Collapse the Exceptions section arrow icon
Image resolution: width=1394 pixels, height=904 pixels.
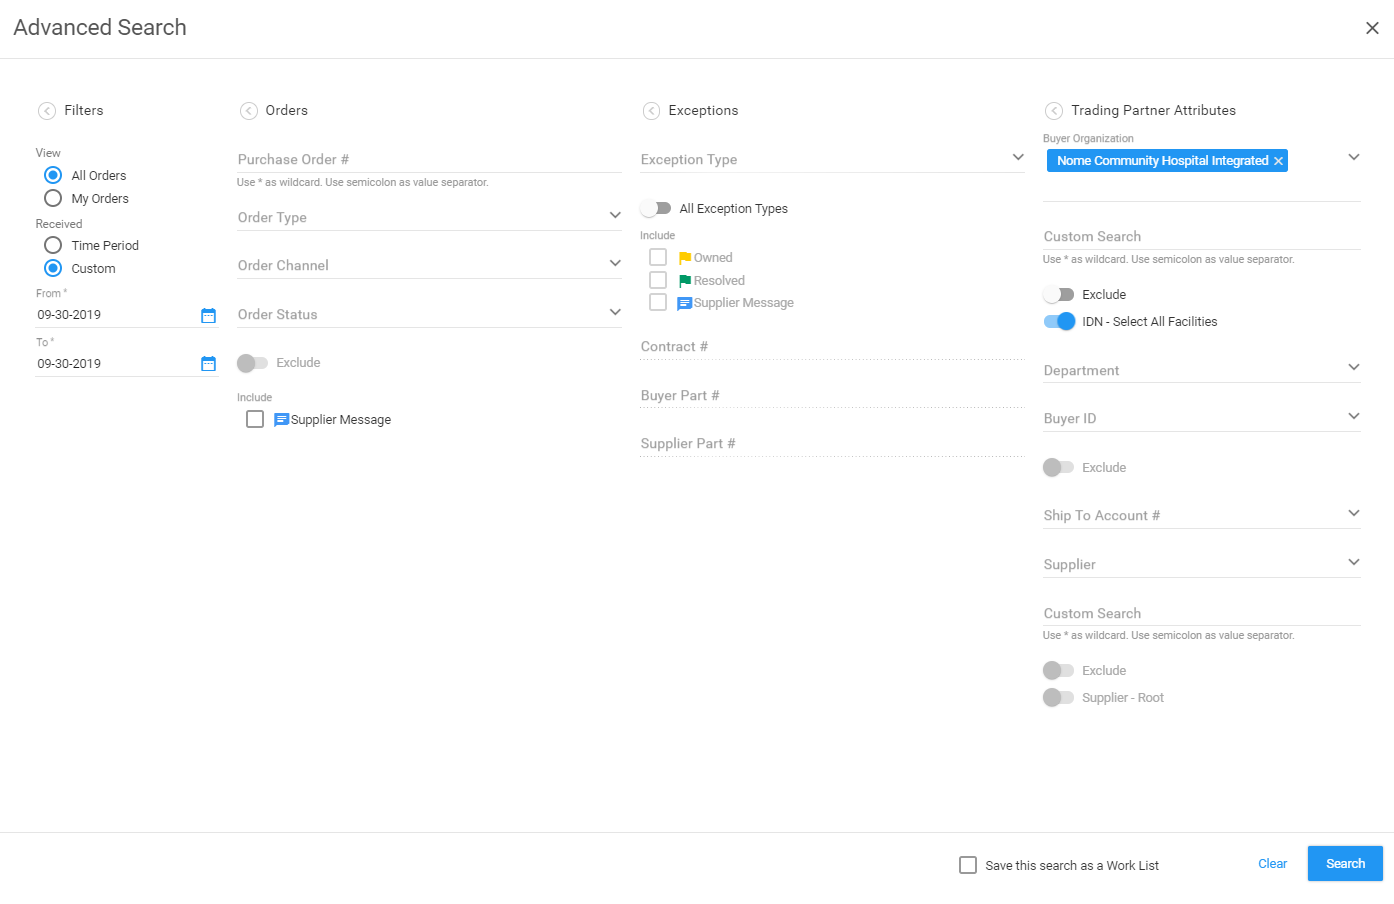click(x=651, y=111)
